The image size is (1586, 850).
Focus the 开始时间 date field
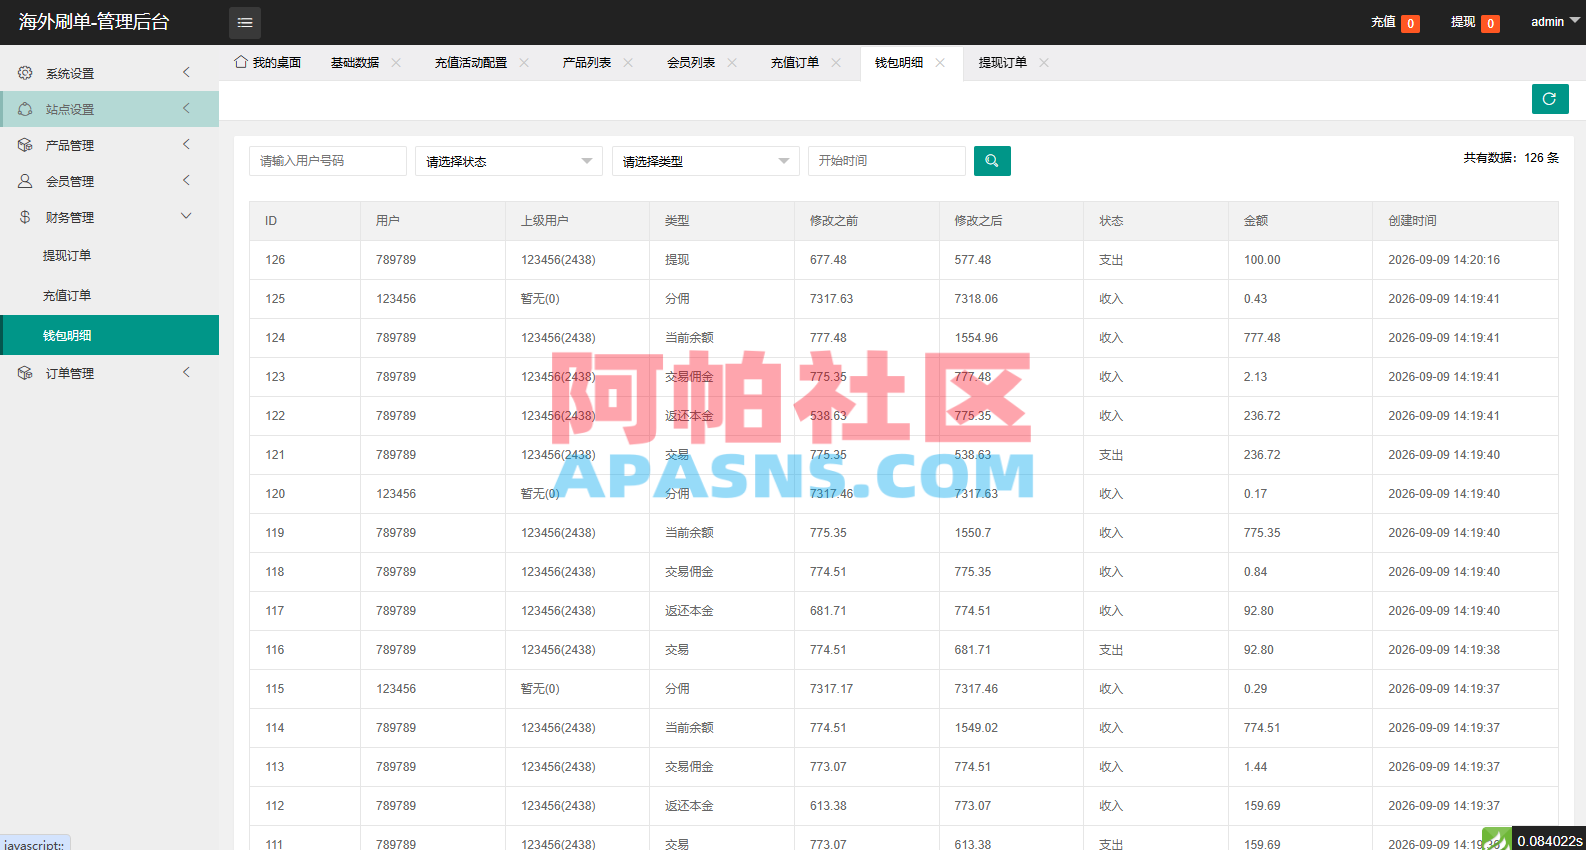tap(887, 161)
